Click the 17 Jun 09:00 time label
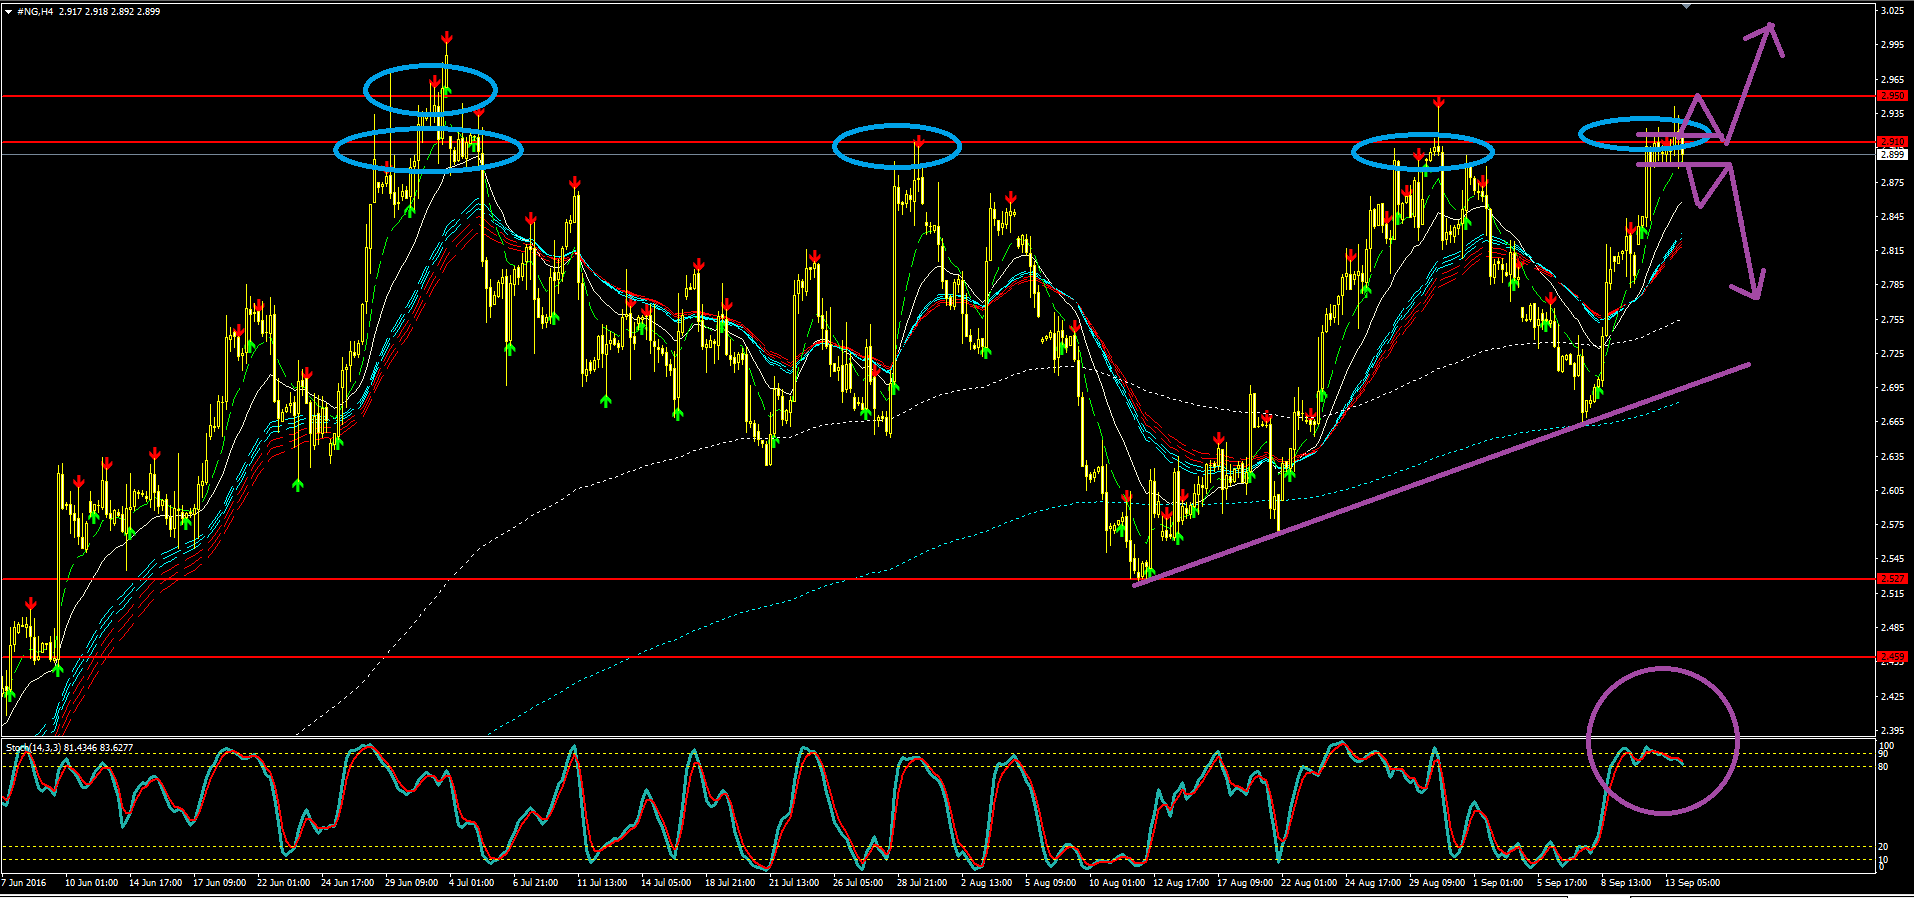The image size is (1914, 898). pyautogui.click(x=220, y=883)
